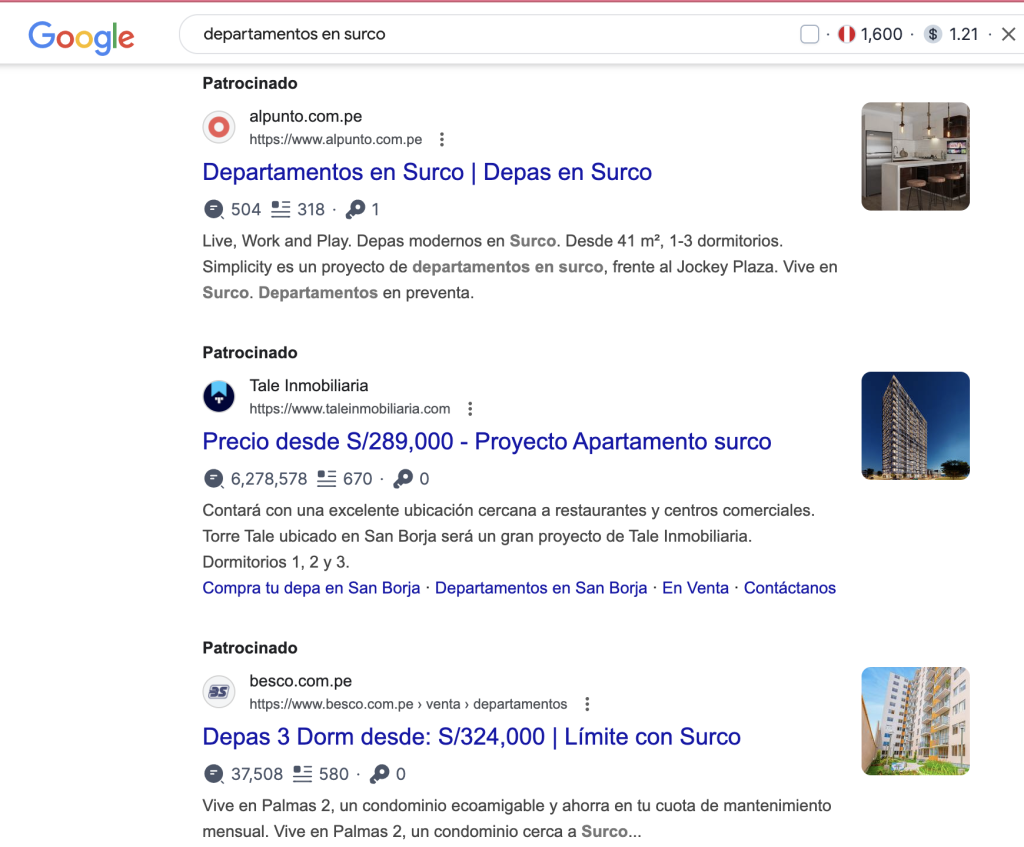This screenshot has width=1024, height=847.
Task: Click the besco.com.pe BS favicon
Action: click(x=219, y=692)
